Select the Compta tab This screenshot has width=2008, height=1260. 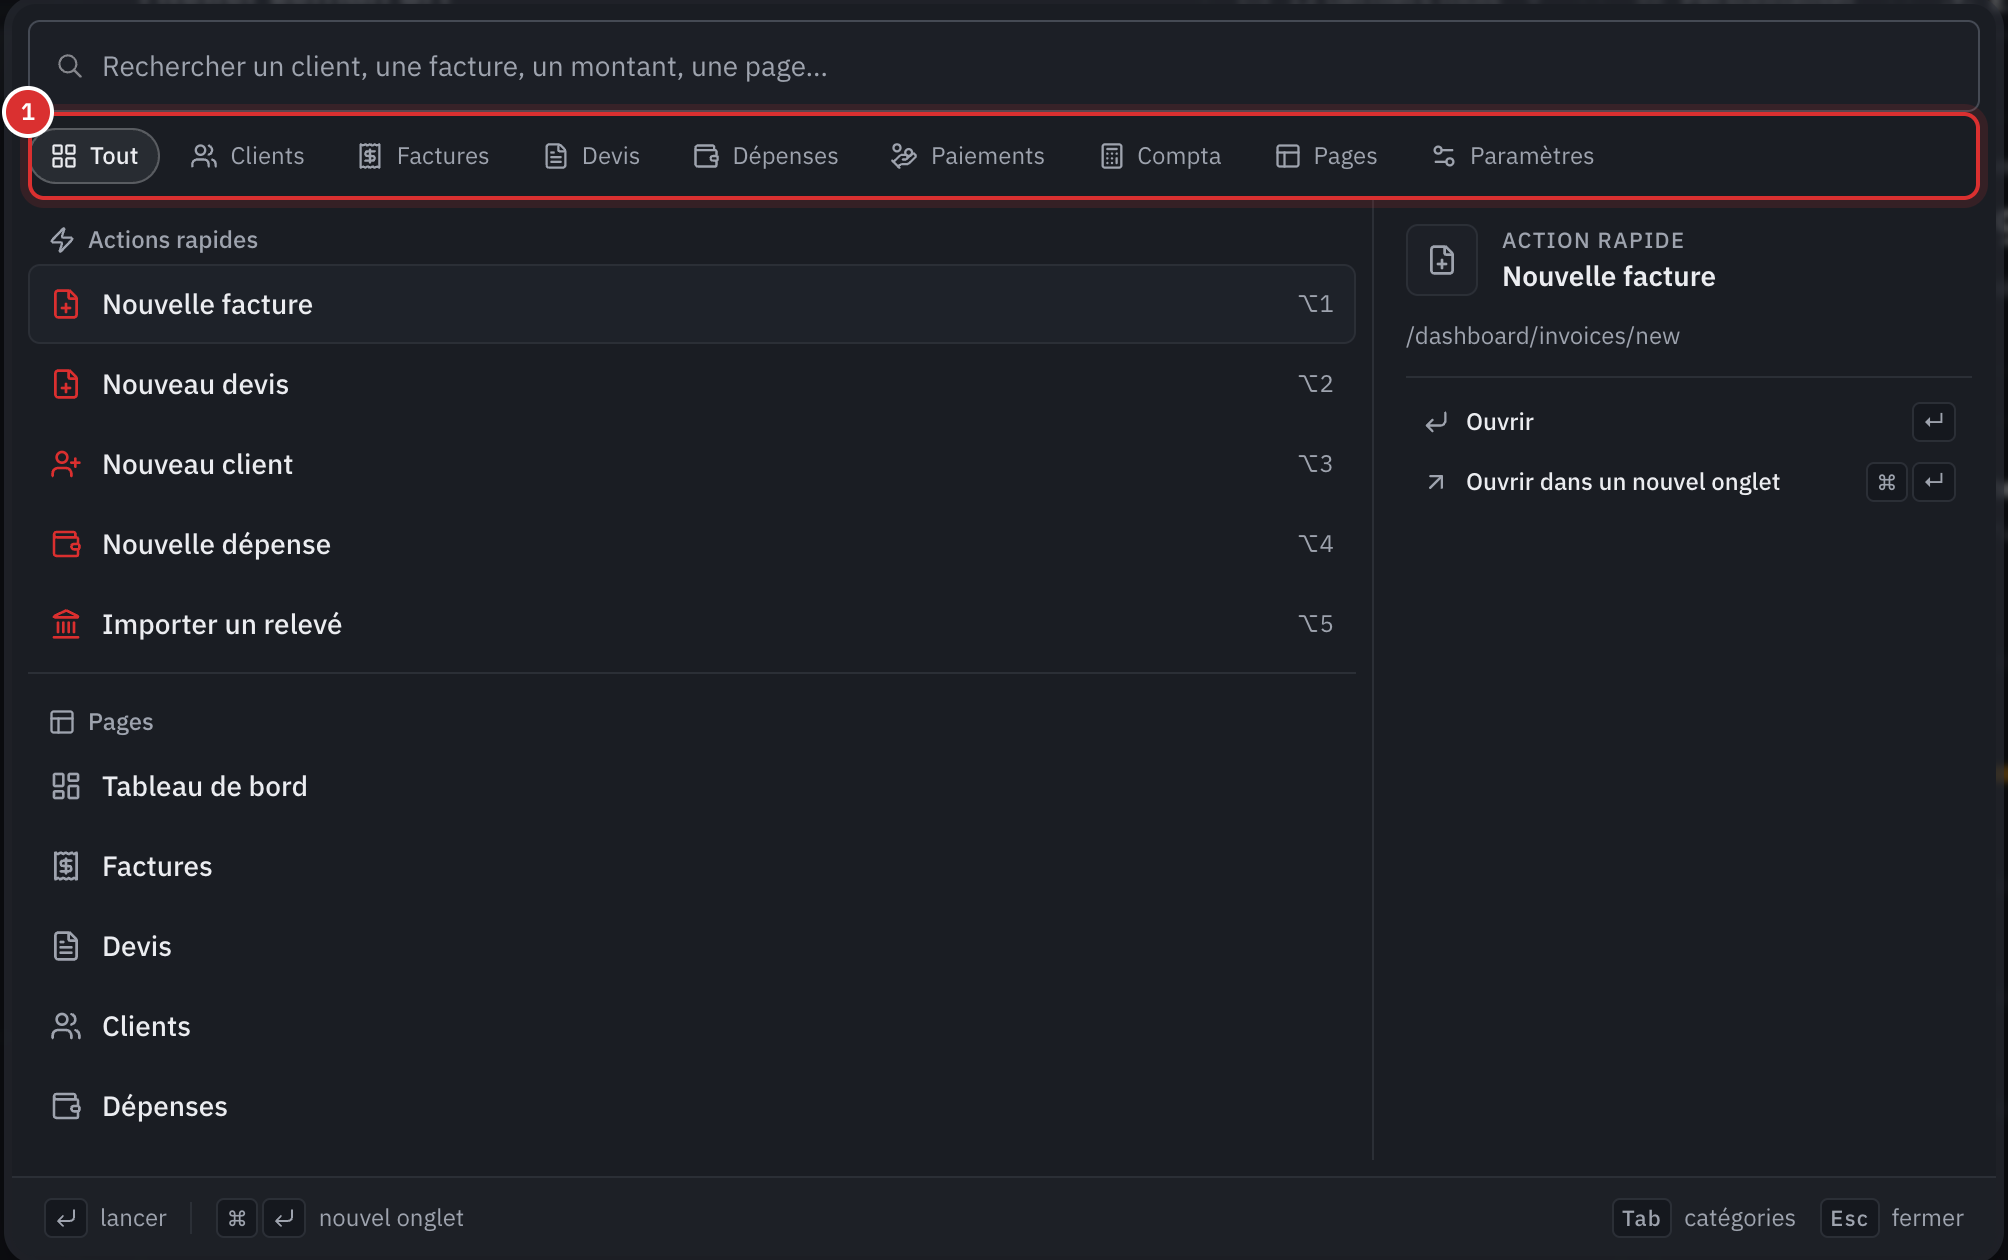[x=1160, y=156]
